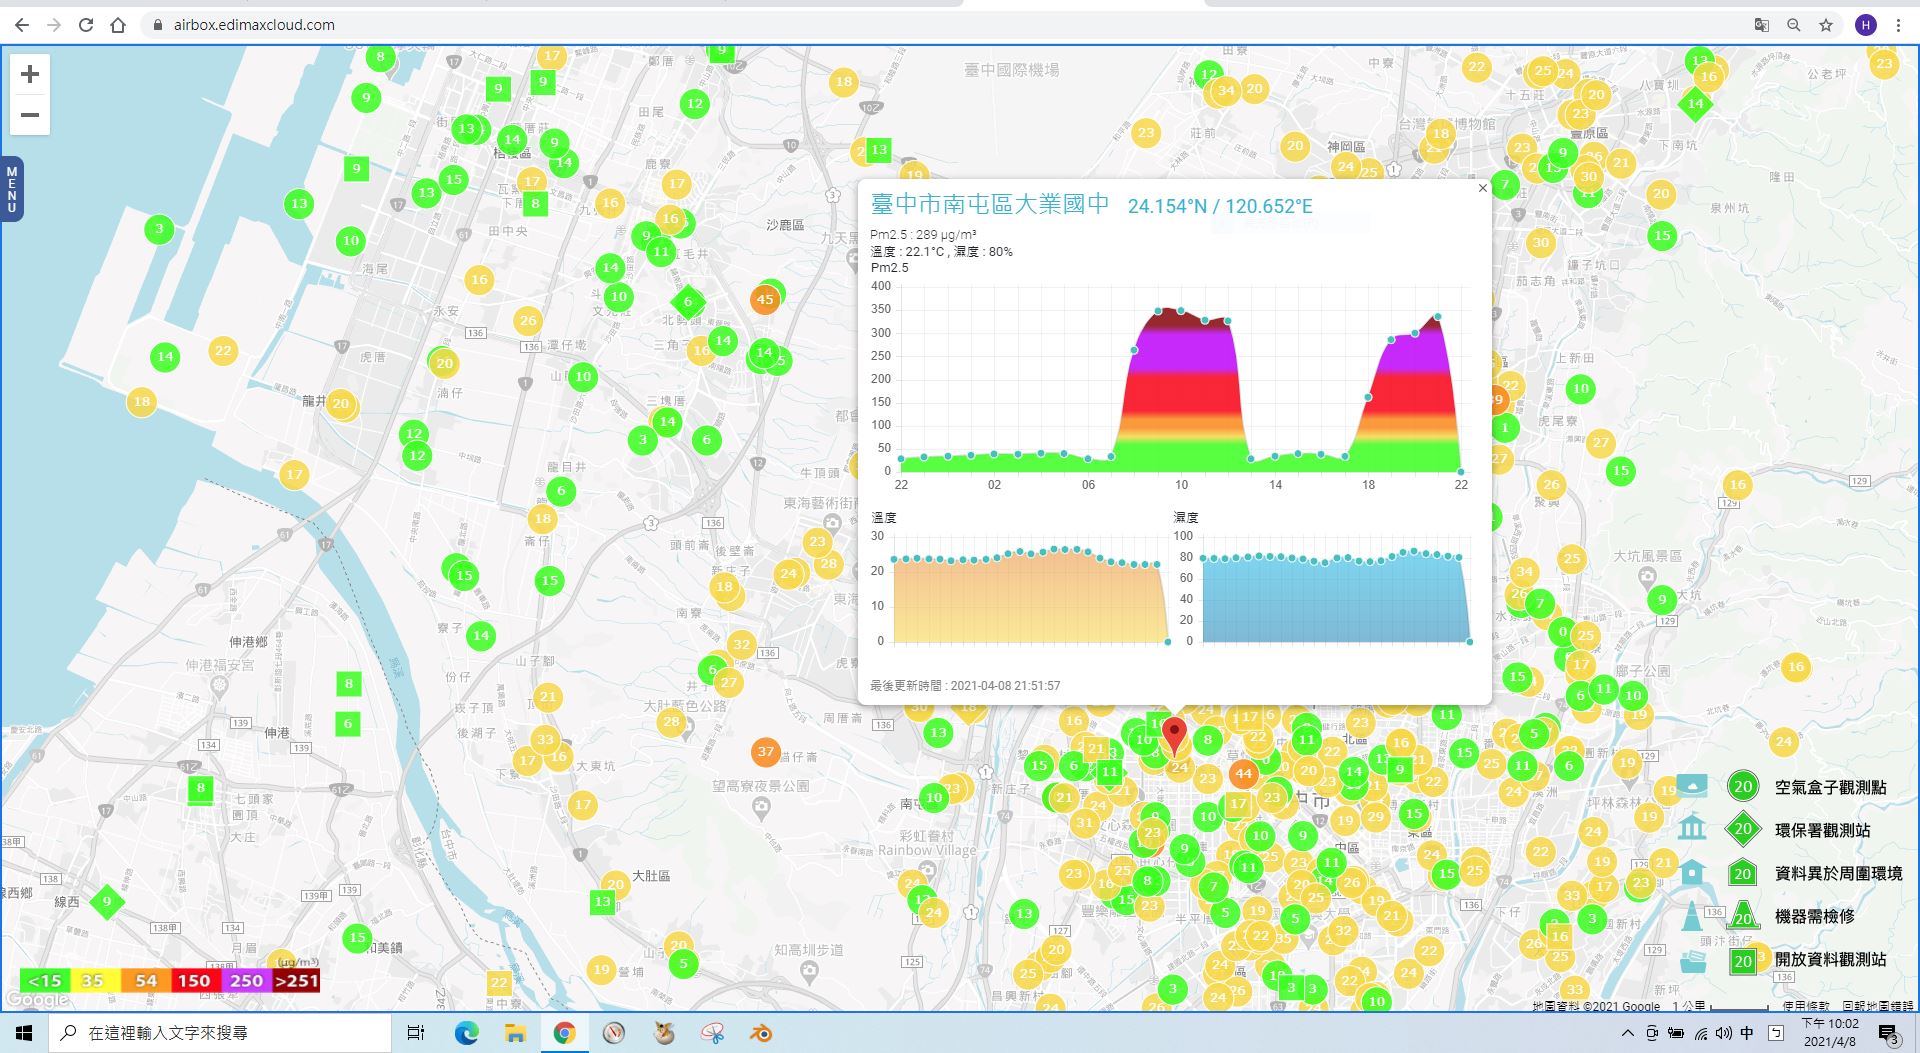Click the red 150 legend swatch
1920x1053 pixels.
[x=194, y=981]
